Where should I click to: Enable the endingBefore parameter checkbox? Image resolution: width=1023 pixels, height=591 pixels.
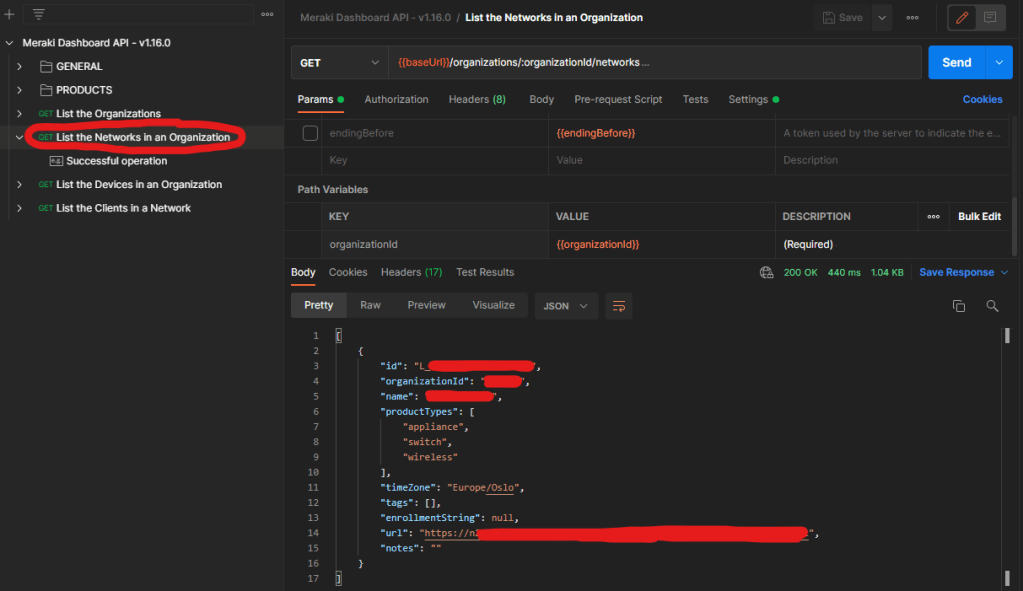(310, 133)
